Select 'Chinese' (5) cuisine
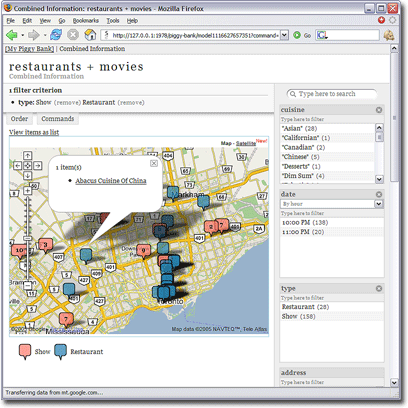The height and width of the screenshot is (408, 408). 300,157
